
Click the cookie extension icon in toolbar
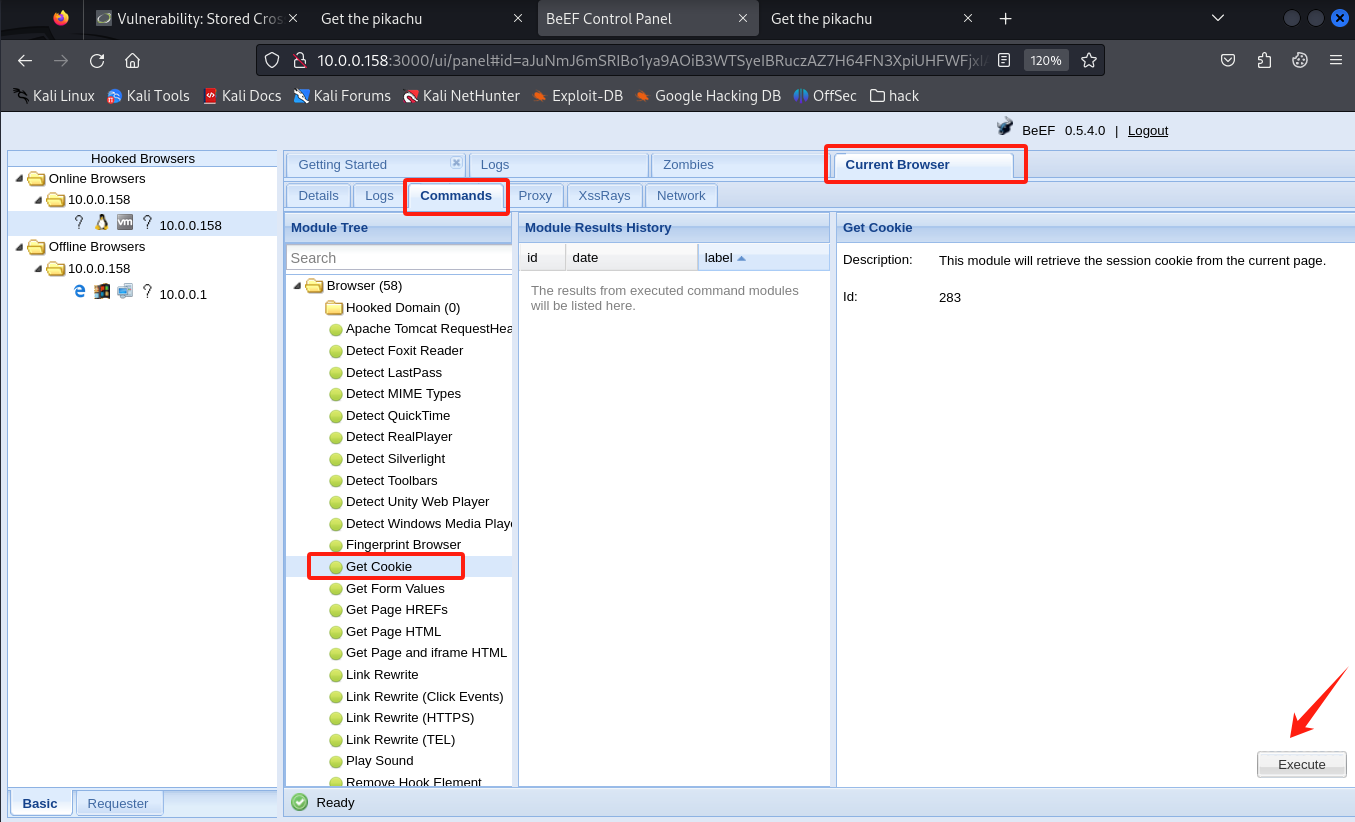pos(1300,60)
